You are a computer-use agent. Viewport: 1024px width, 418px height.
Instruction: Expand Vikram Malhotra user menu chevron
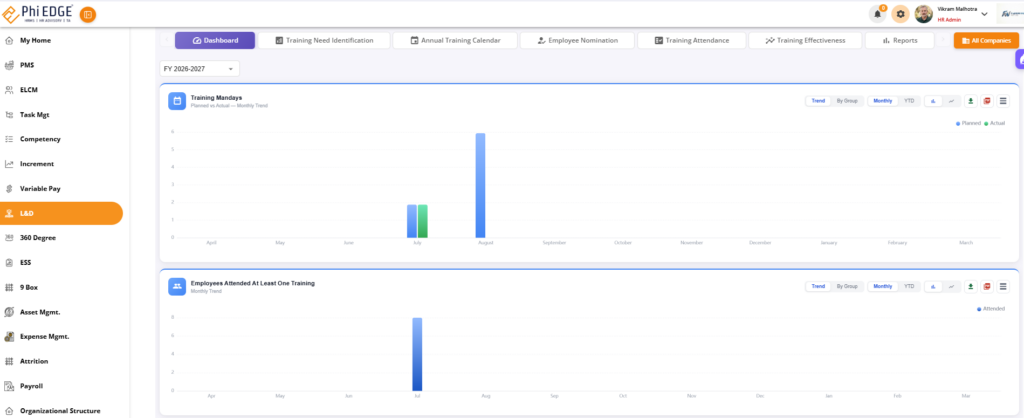984,14
